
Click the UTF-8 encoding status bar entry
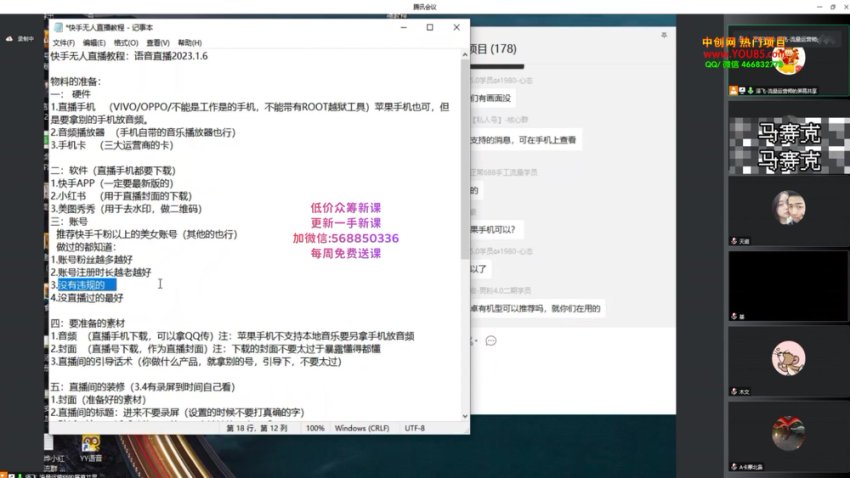[x=415, y=428]
